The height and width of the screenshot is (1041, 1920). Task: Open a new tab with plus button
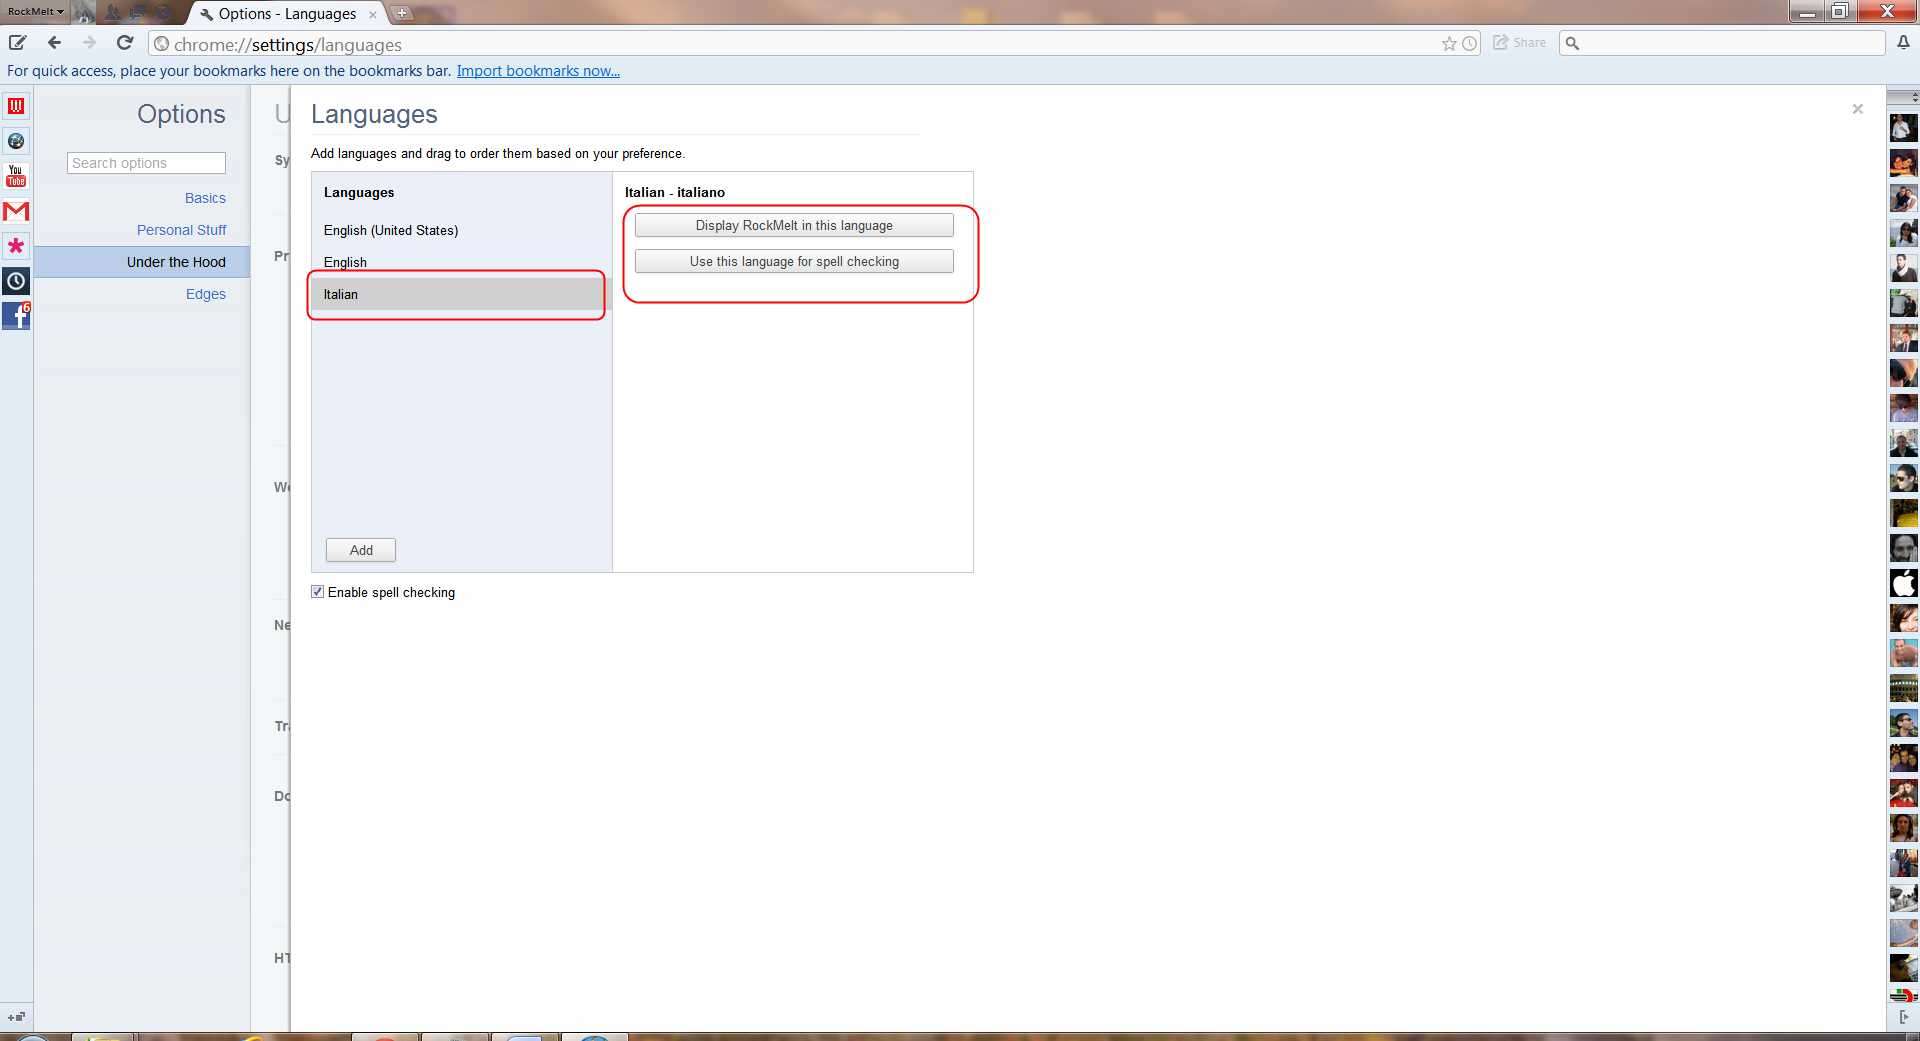[x=402, y=13]
